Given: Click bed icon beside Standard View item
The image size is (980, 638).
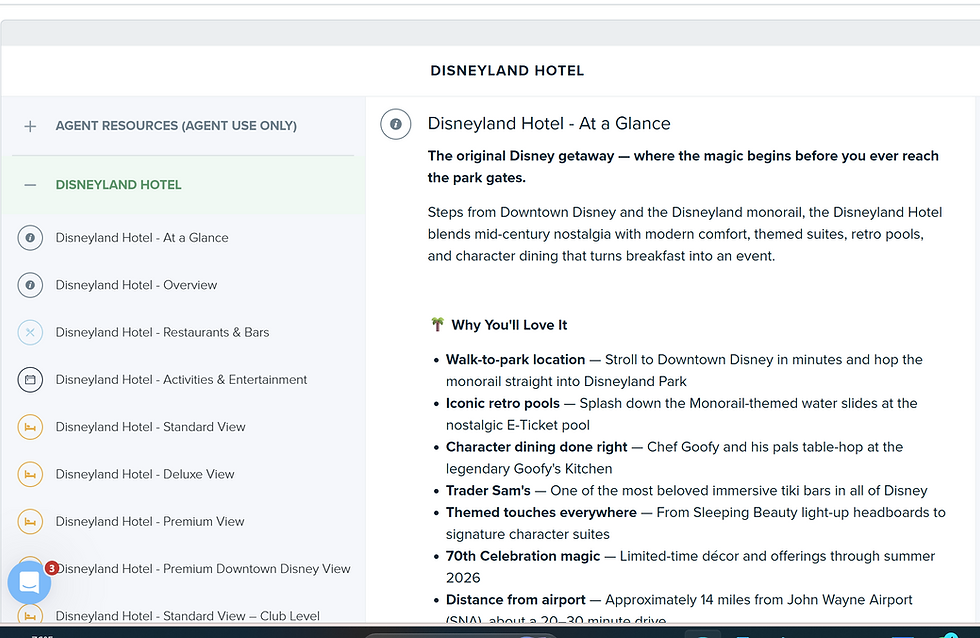Looking at the screenshot, I should pos(30,427).
